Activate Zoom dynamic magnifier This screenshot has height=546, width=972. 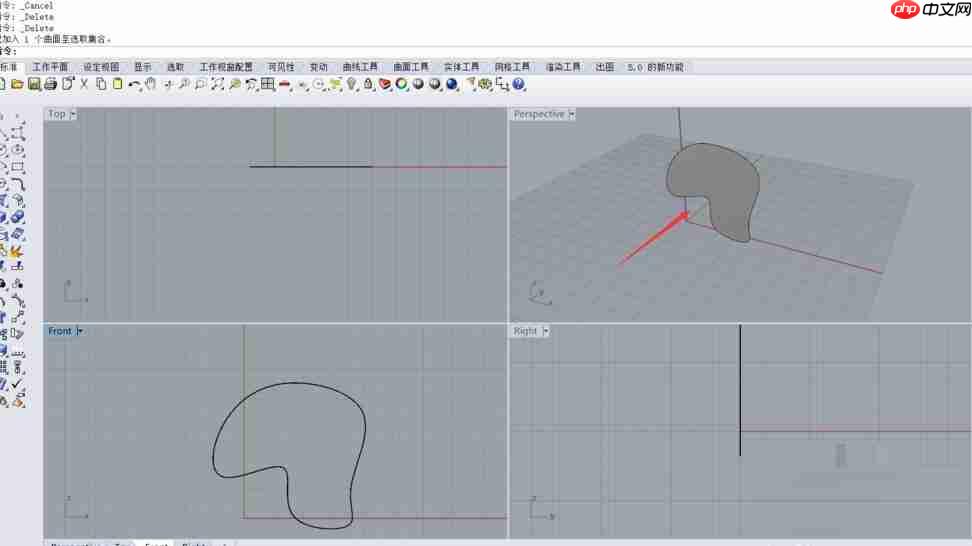click(184, 84)
